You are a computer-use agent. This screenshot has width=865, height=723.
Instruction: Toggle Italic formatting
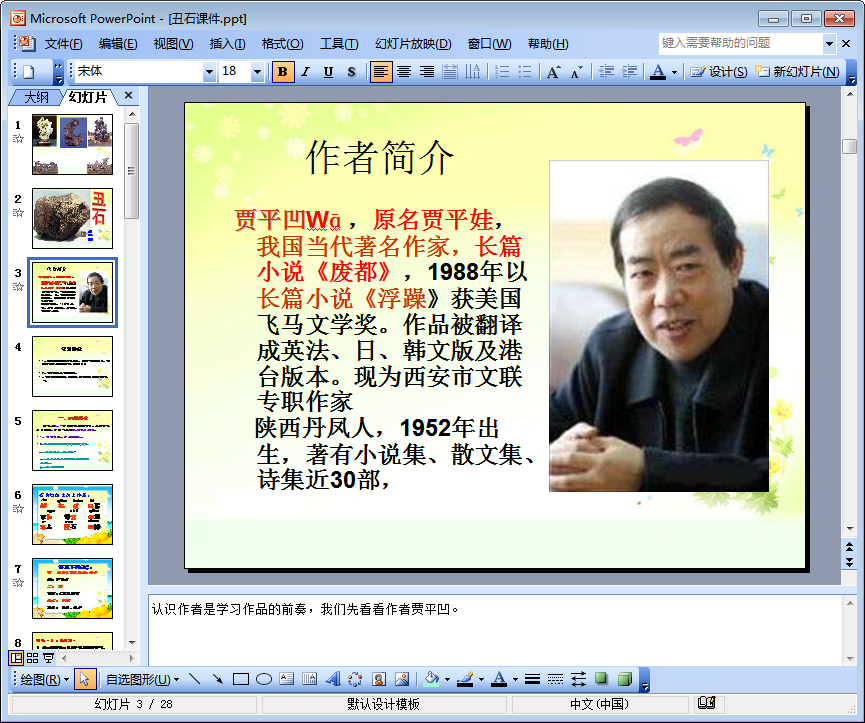305,72
